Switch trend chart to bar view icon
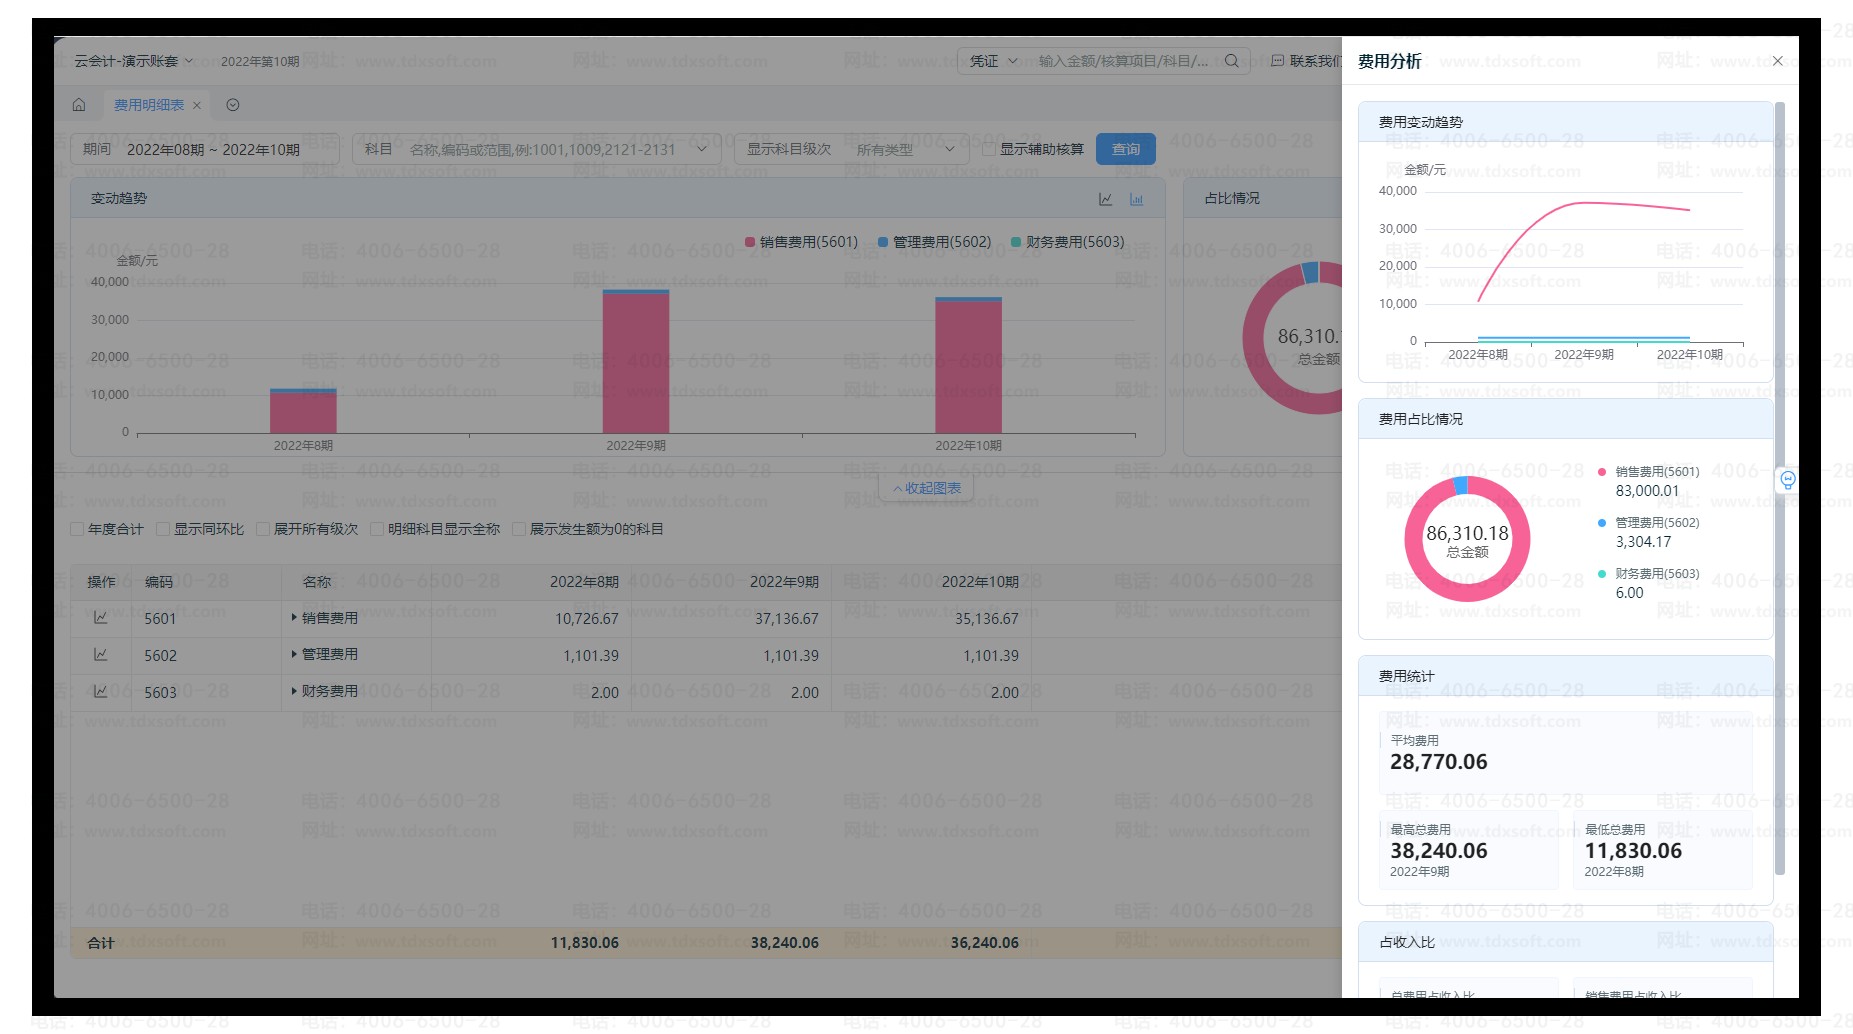Image resolution: width=1853 pixels, height=1034 pixels. pyautogui.click(x=1137, y=199)
